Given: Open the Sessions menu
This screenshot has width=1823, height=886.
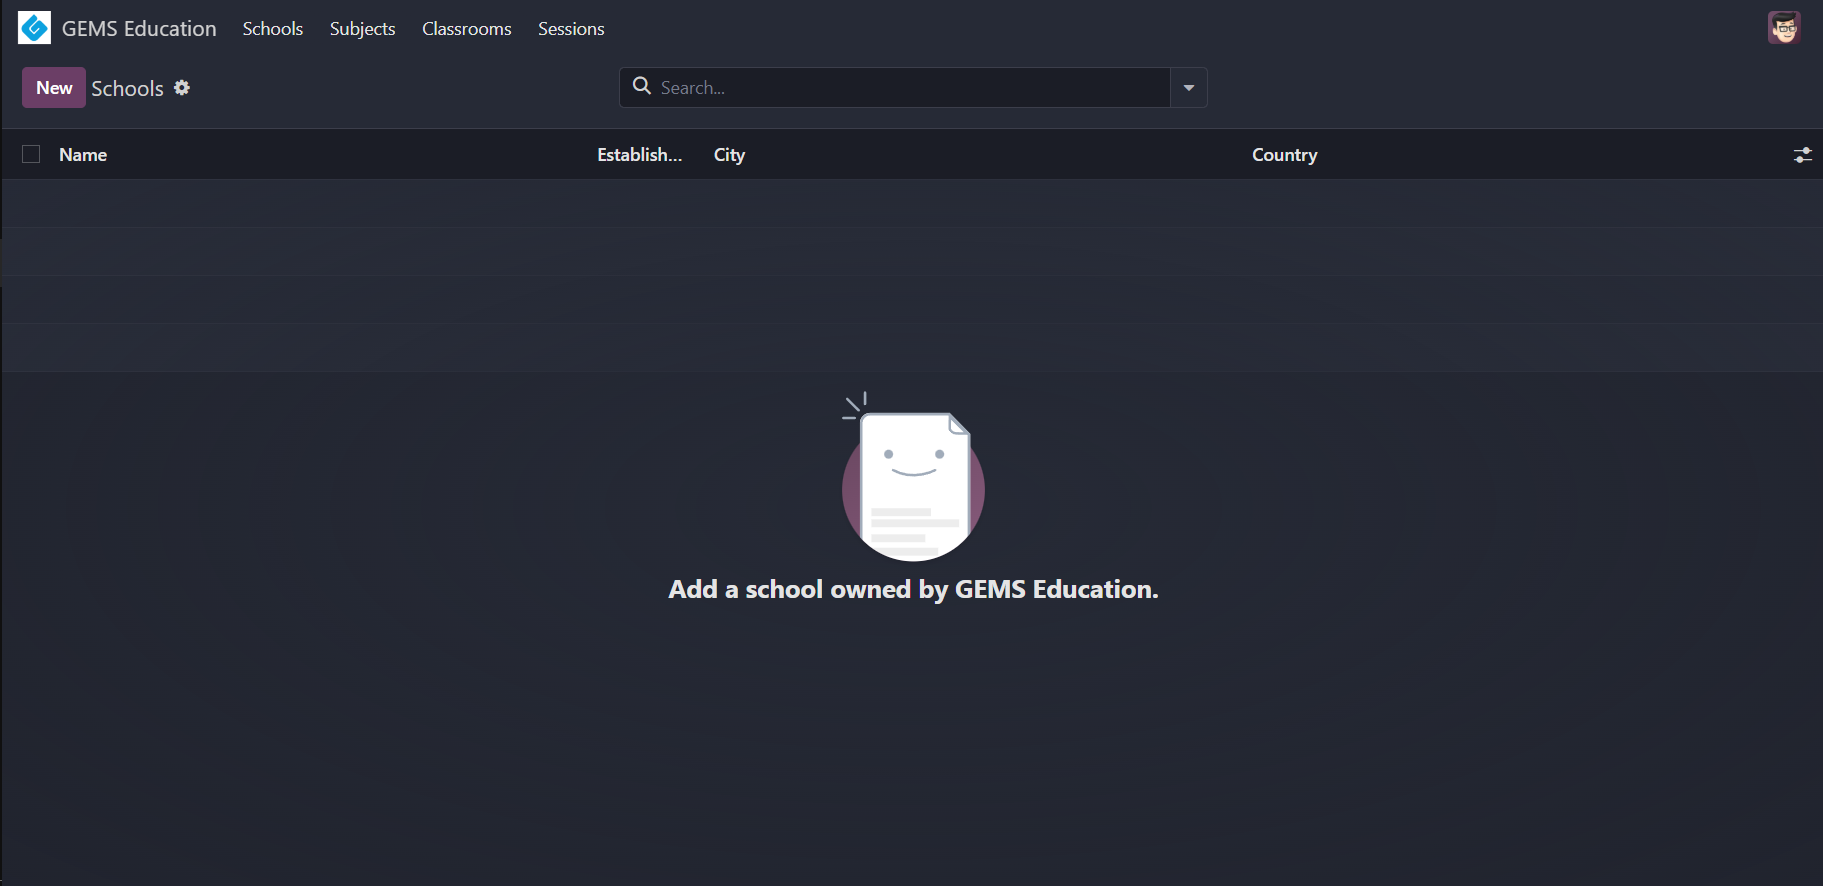Looking at the screenshot, I should tap(571, 29).
